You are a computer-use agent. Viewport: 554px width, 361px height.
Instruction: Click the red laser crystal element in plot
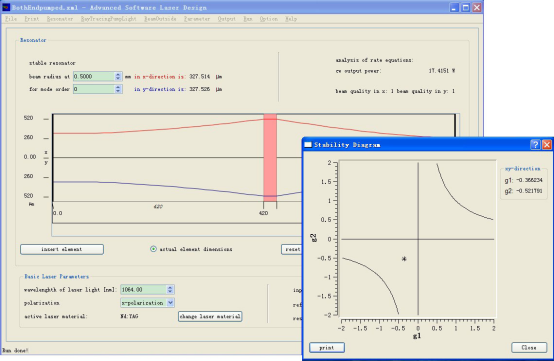[270, 158]
